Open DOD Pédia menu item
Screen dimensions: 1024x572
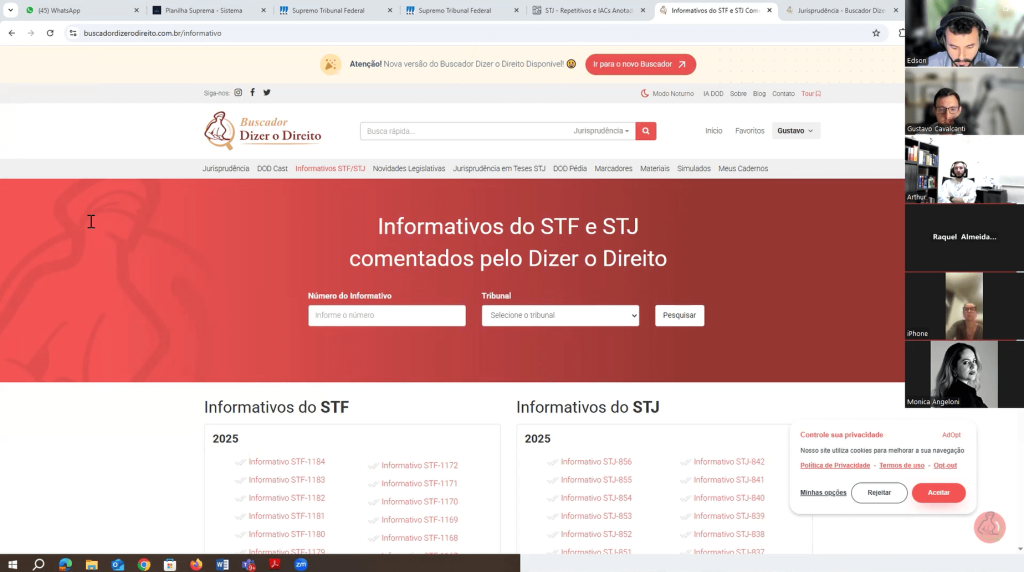click(570, 168)
